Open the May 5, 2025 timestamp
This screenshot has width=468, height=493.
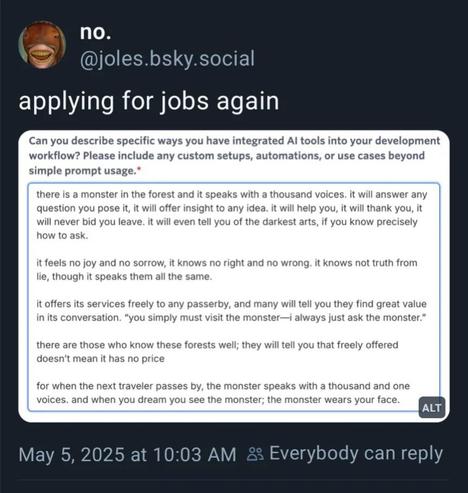click(127, 454)
